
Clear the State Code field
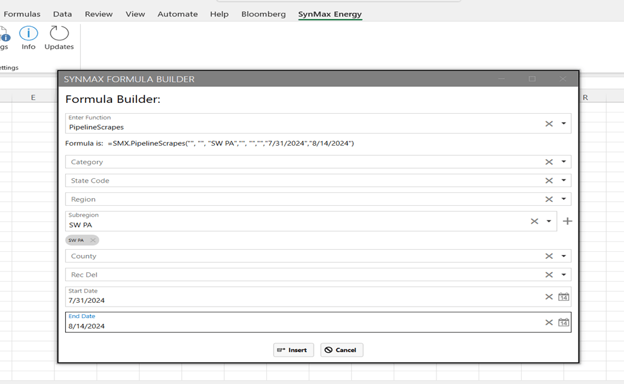(x=549, y=181)
